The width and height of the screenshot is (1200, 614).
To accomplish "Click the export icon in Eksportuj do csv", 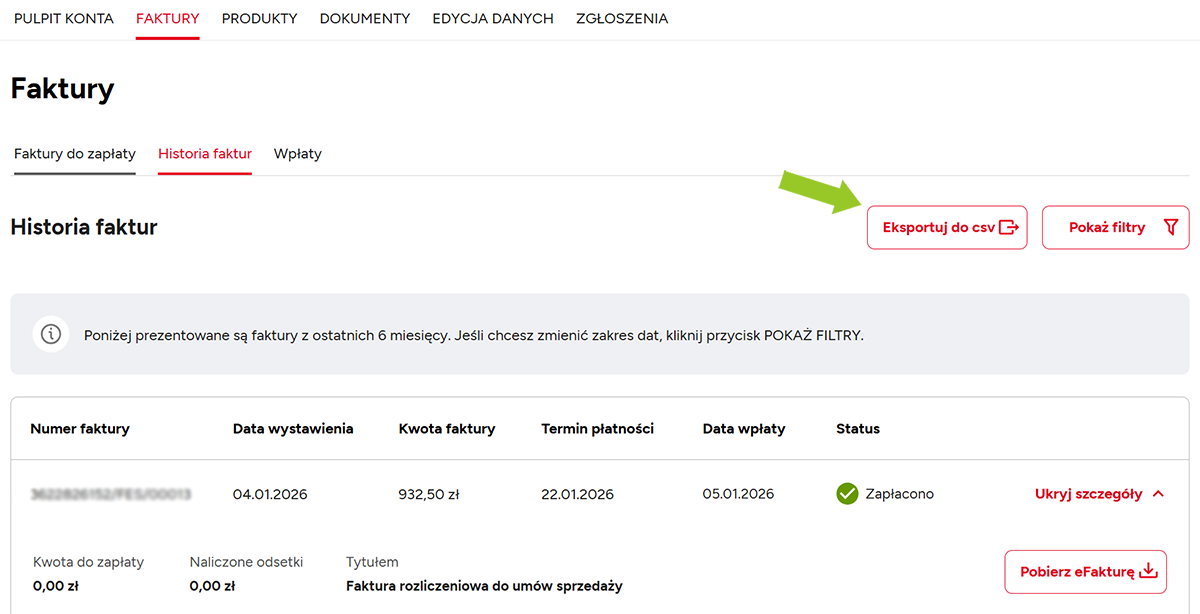I will click(1009, 228).
